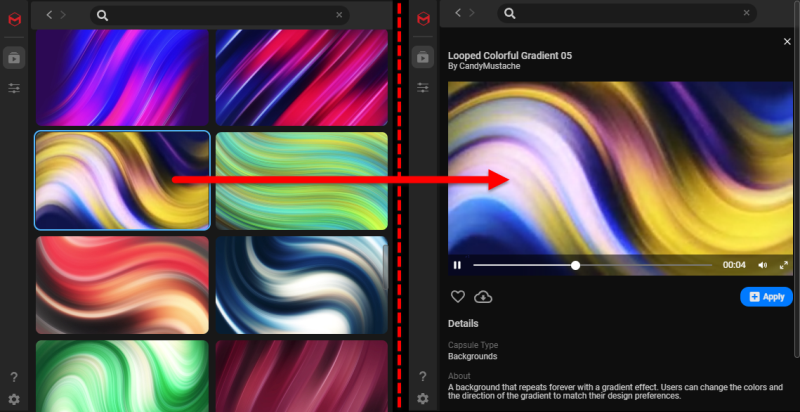Close the Looped Colorful Gradient 05 details
The image size is (800, 412).
tap(787, 41)
